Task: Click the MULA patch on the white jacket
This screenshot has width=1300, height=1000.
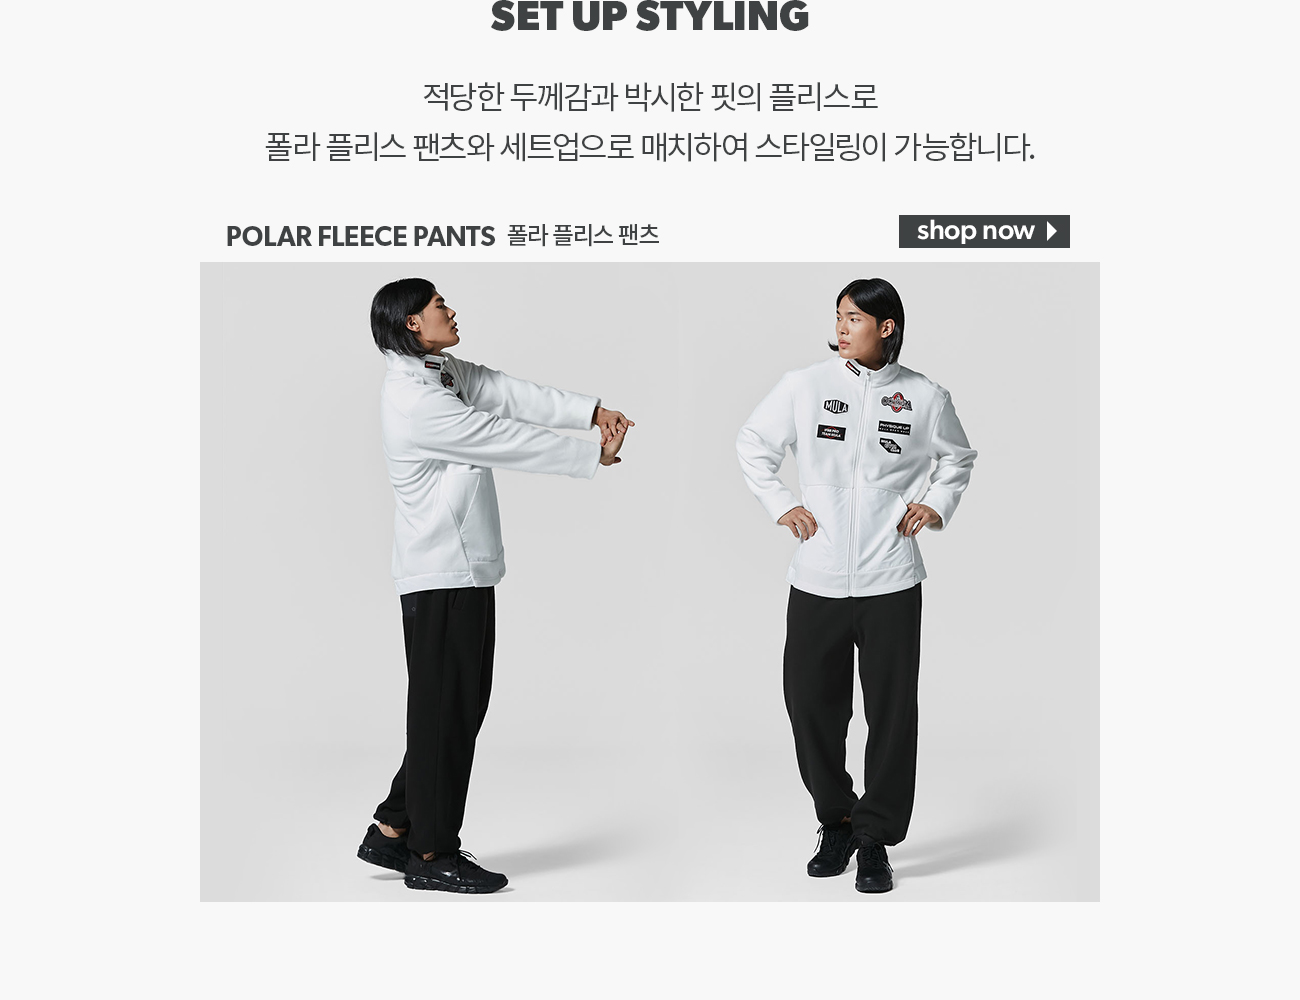Action: tap(836, 406)
